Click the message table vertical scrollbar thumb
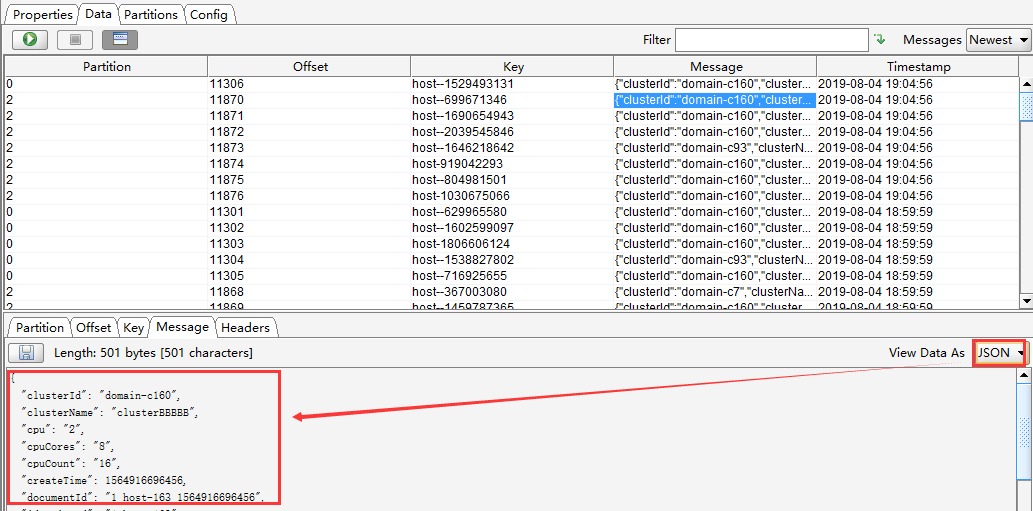The height and width of the screenshot is (511, 1033). click(x=1026, y=105)
